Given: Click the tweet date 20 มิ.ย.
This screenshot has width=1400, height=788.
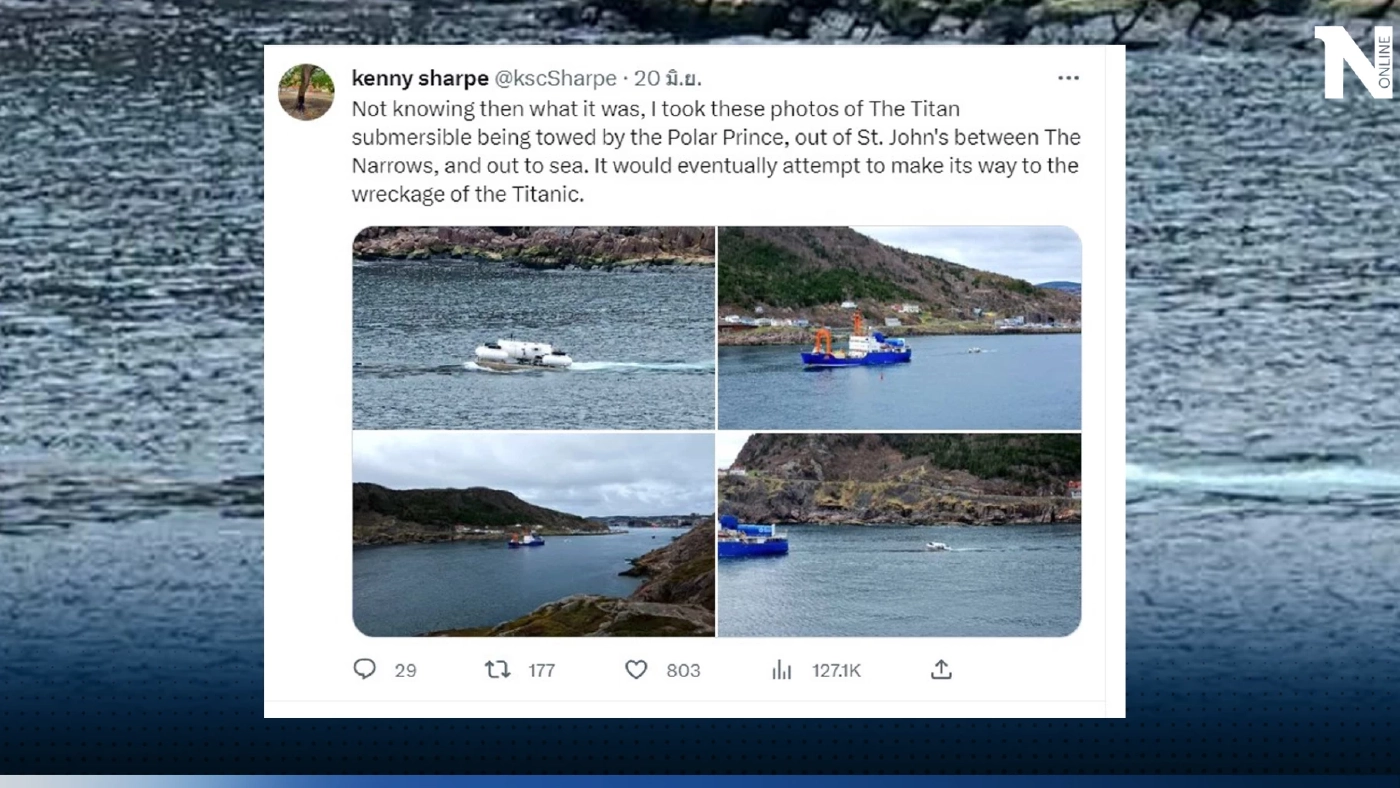Looking at the screenshot, I should coord(668,78).
